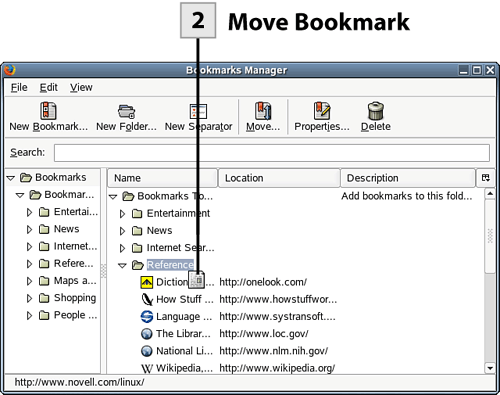Click the Entertainment folder icon in the list
The height and width of the screenshot is (395, 500).
137,213
